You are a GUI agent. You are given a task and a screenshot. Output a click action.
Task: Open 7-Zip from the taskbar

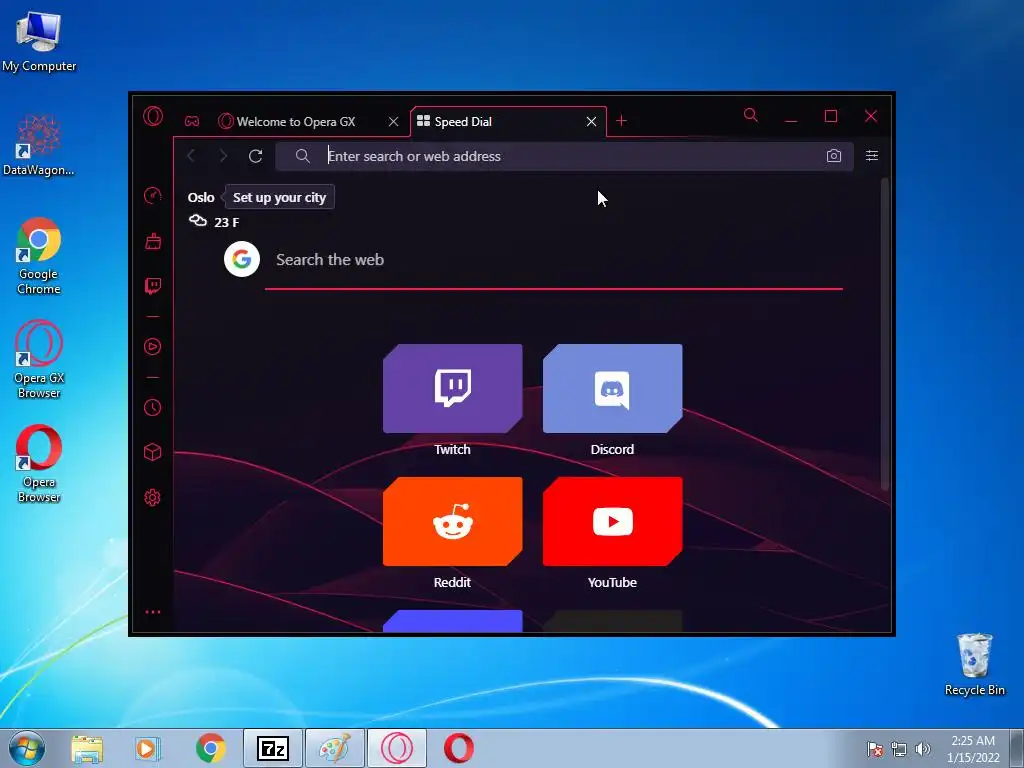click(x=273, y=748)
